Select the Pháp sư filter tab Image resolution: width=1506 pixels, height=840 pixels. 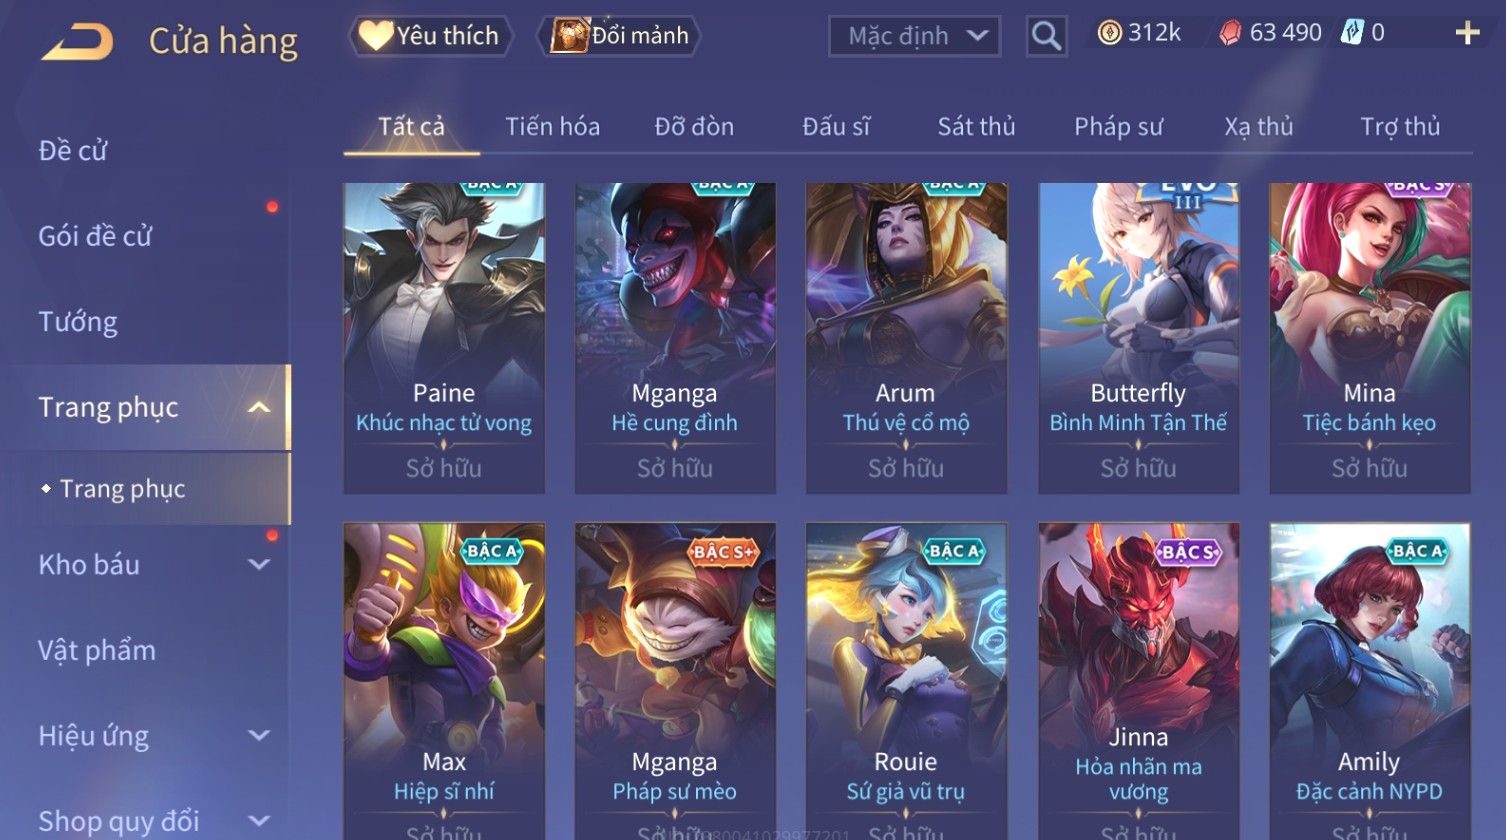click(x=1118, y=127)
